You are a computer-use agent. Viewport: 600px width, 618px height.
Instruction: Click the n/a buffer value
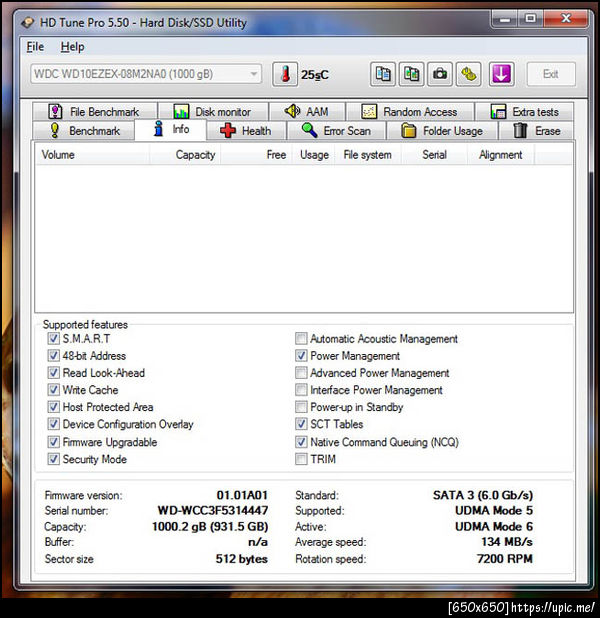coord(258,542)
